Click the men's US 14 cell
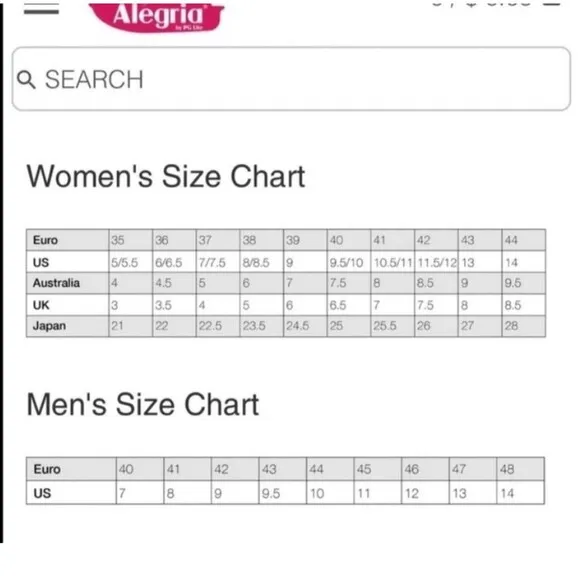580x580 pixels. coord(520,493)
